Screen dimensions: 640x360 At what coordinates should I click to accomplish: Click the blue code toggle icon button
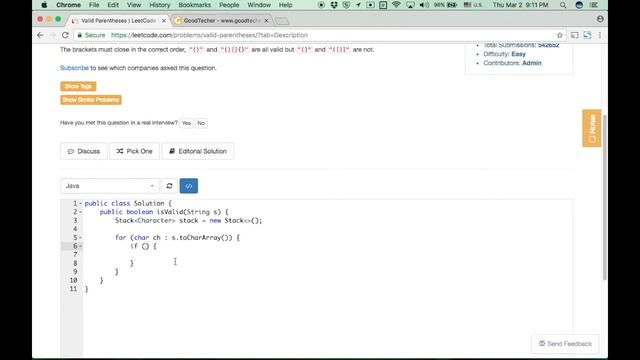click(189, 186)
